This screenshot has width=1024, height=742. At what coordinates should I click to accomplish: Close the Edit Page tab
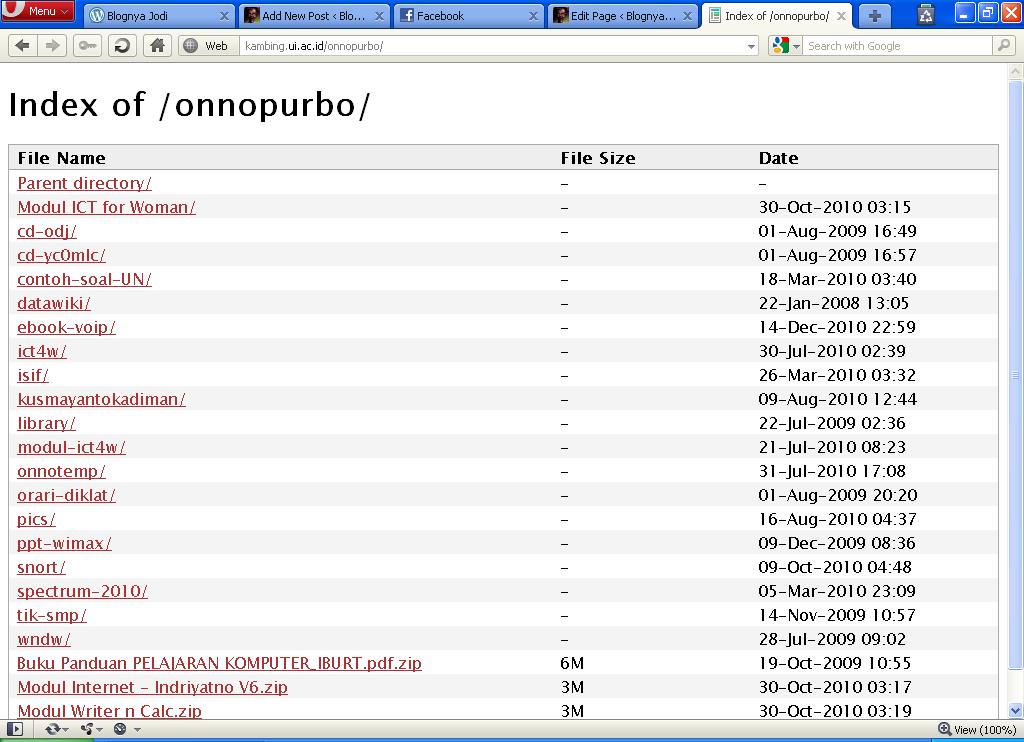pyautogui.click(x=688, y=16)
